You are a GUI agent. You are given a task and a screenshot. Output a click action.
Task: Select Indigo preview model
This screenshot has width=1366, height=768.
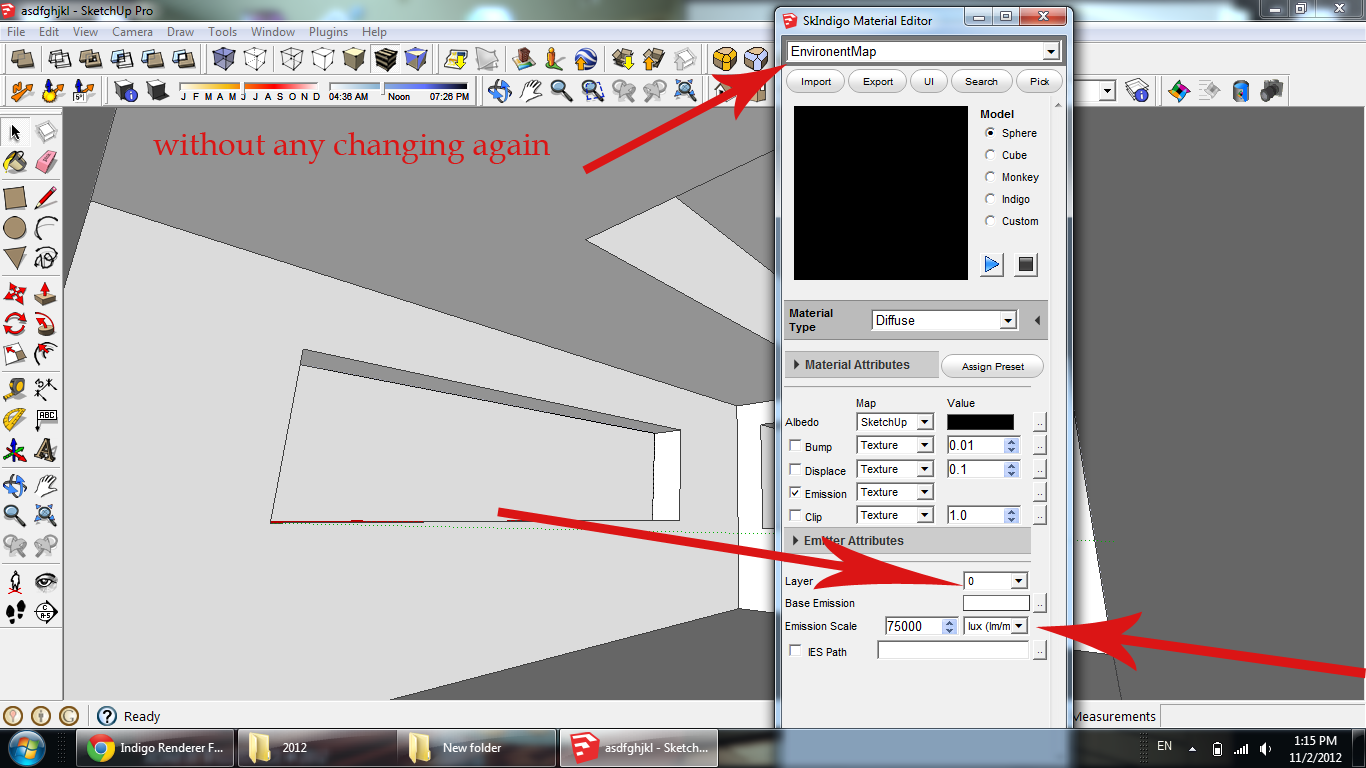point(990,199)
